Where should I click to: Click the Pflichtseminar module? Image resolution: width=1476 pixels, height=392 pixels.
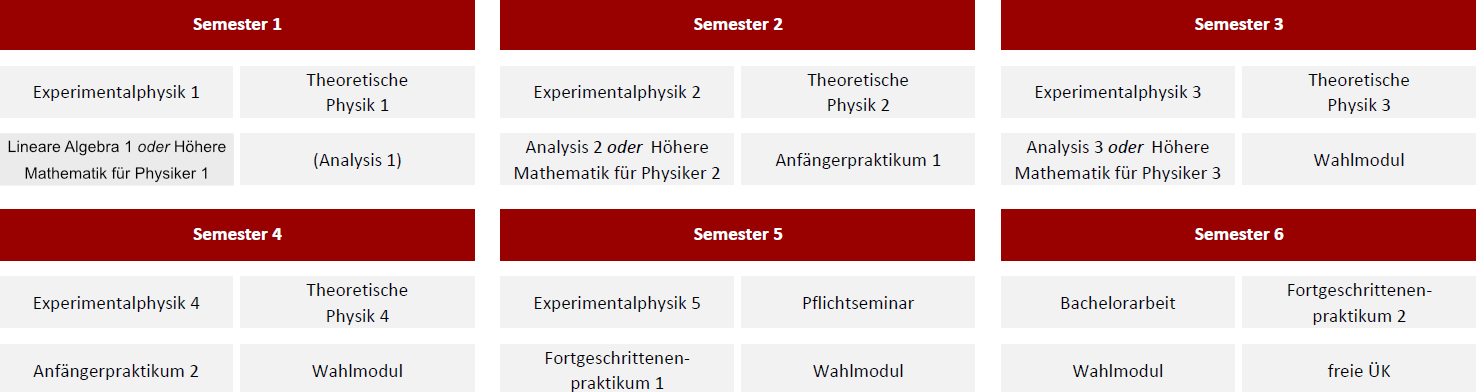[x=858, y=302]
